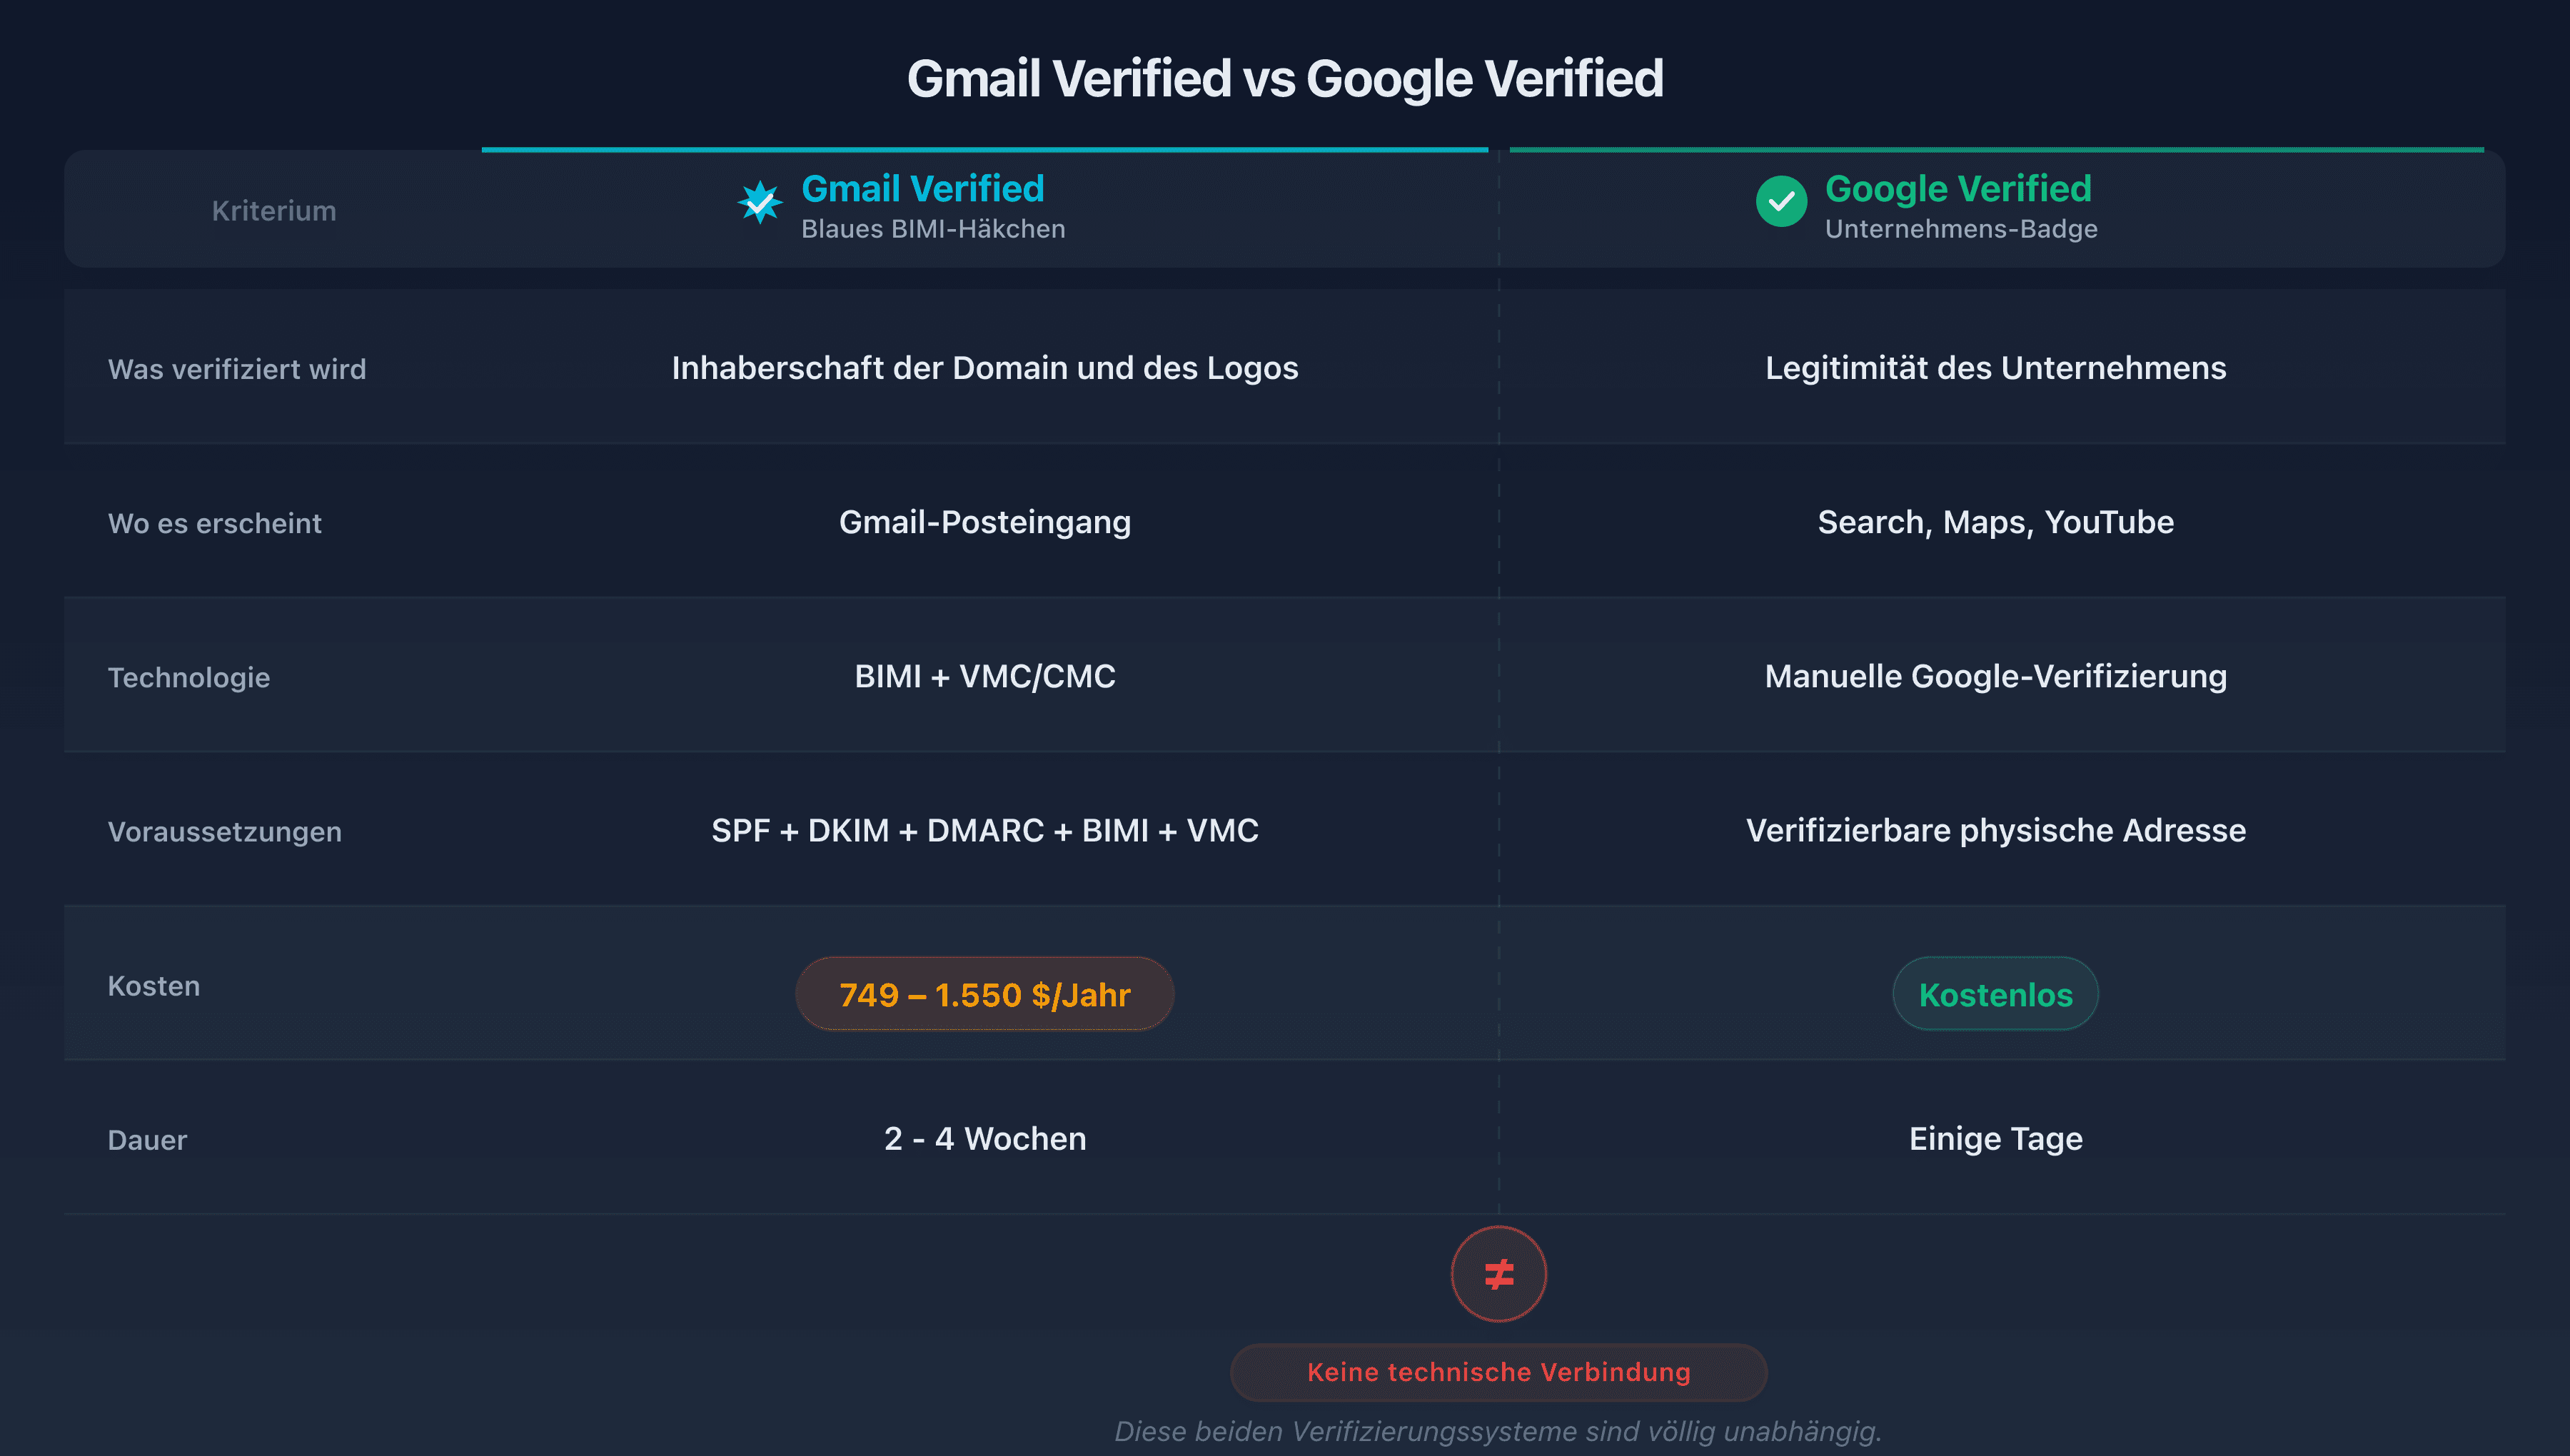The width and height of the screenshot is (2570, 1456).
Task: Click the green Google Verified checkmark icon
Action: 1783,203
